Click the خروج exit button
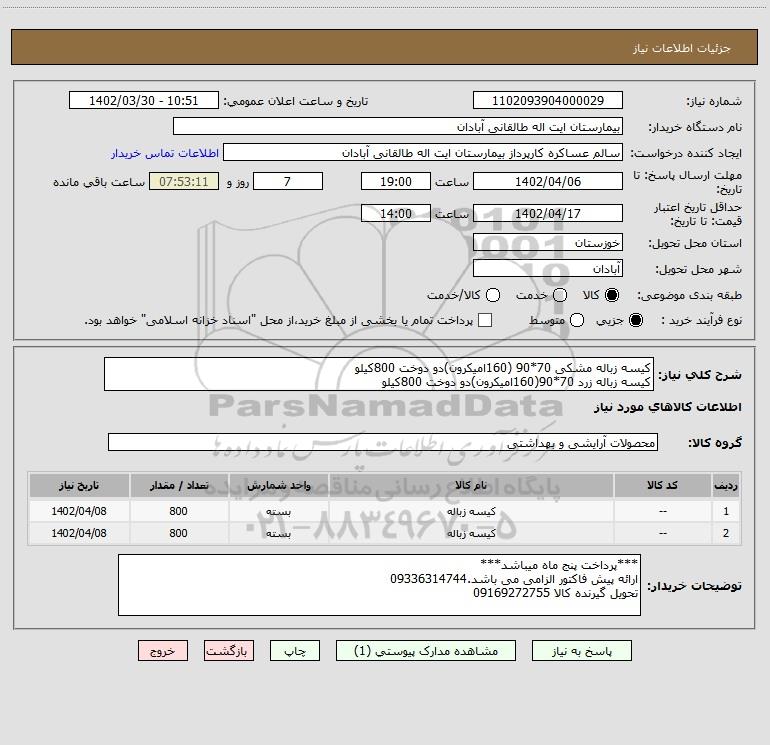The height and width of the screenshot is (745, 770). [x=163, y=651]
